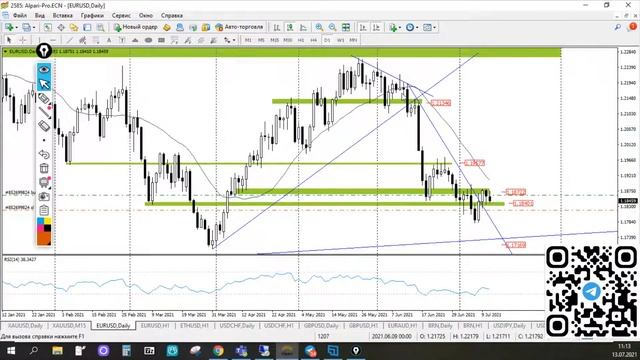This screenshot has height=360, width=640.
Task: Tile chart windows icon
Action: click(x=346, y=27)
